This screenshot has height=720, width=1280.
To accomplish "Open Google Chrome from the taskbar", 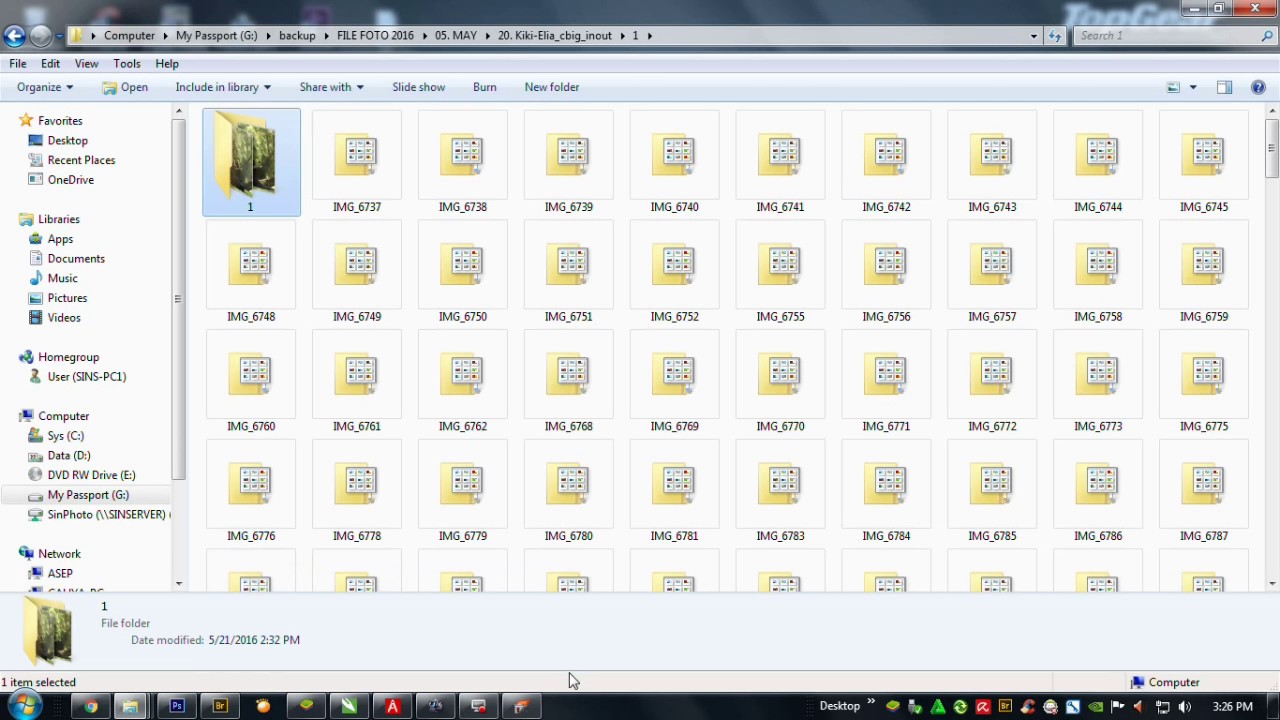I will (91, 707).
